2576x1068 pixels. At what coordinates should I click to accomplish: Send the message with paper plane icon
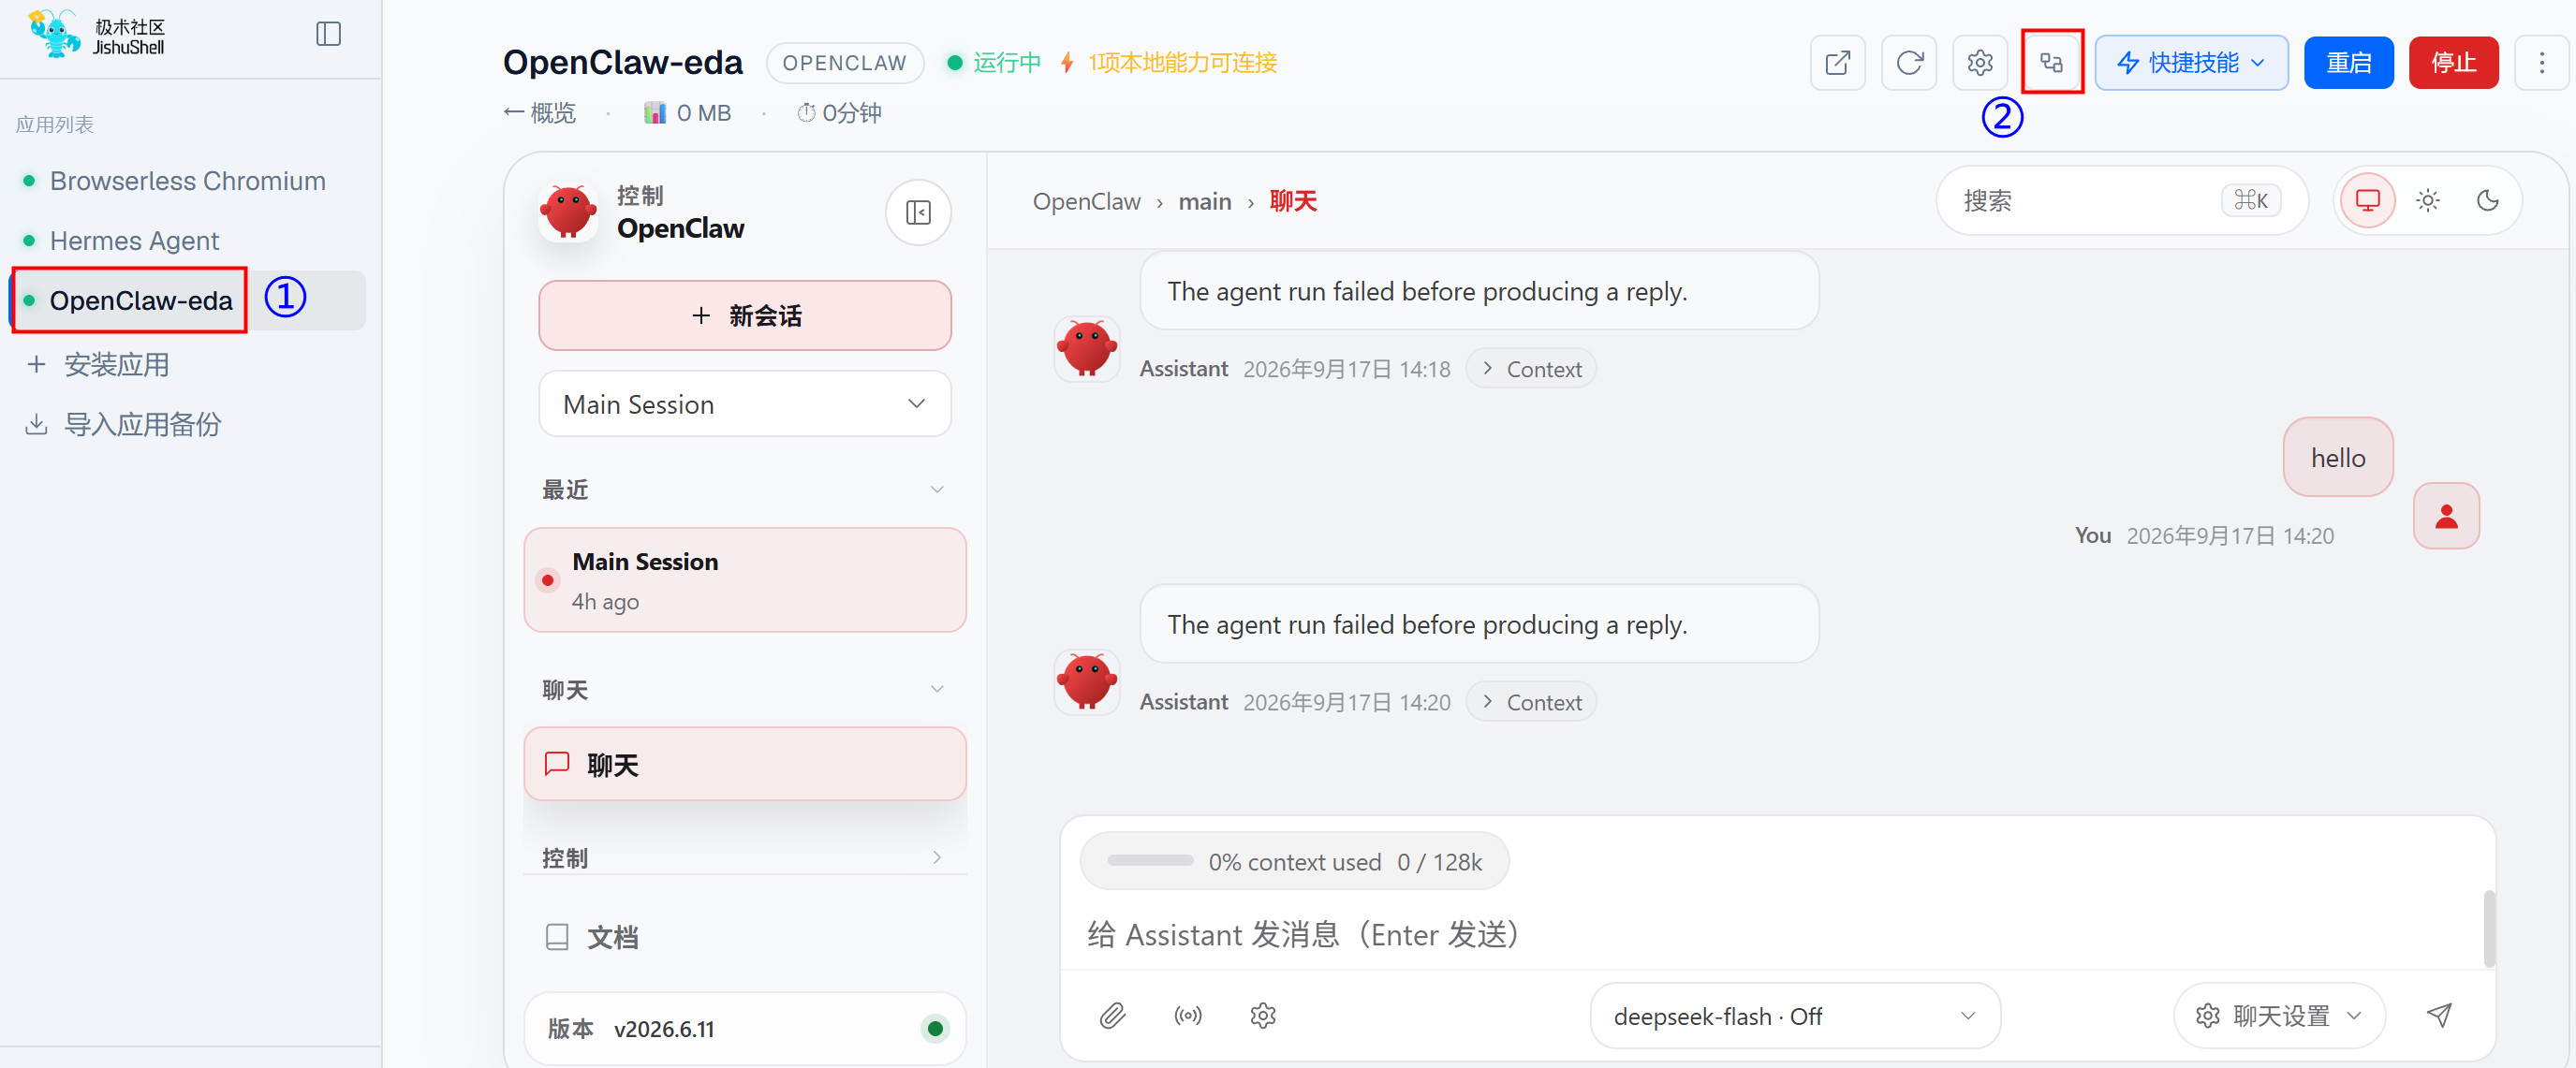[x=2438, y=1016]
